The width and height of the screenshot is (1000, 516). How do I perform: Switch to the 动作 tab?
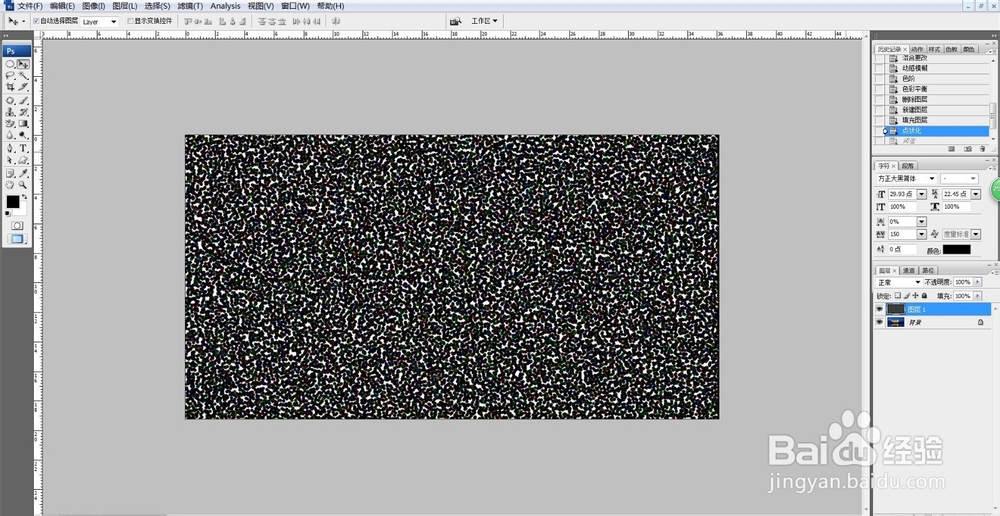pos(917,49)
